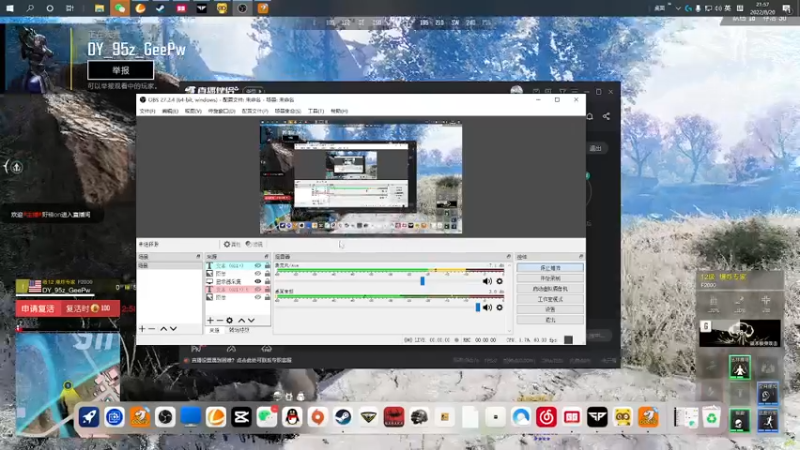Image resolution: width=800 pixels, height=450 pixels.
Task: Click the Start Recording button
Action: (550, 279)
